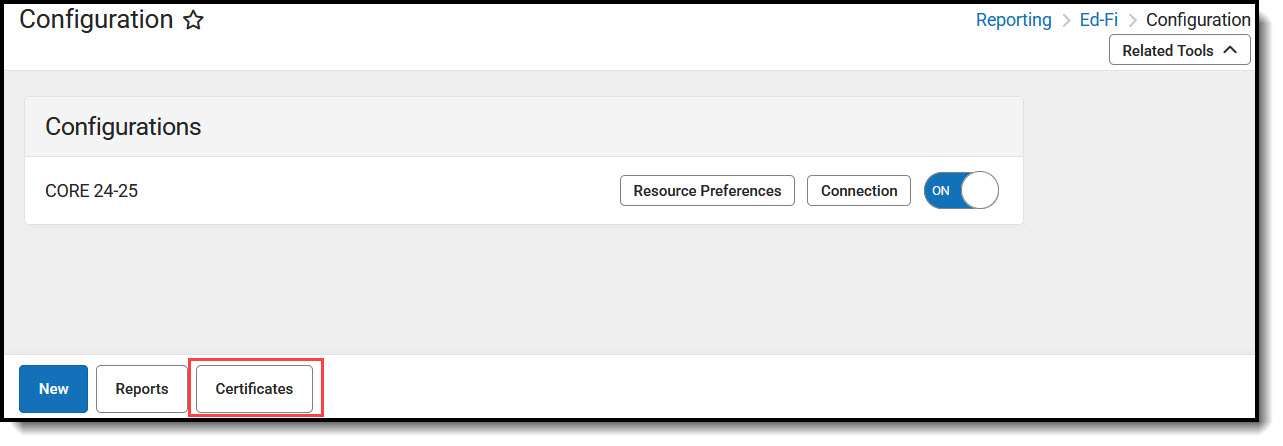The width and height of the screenshot is (1283, 446).
Task: Click the Configurations panel header
Action: point(123,127)
